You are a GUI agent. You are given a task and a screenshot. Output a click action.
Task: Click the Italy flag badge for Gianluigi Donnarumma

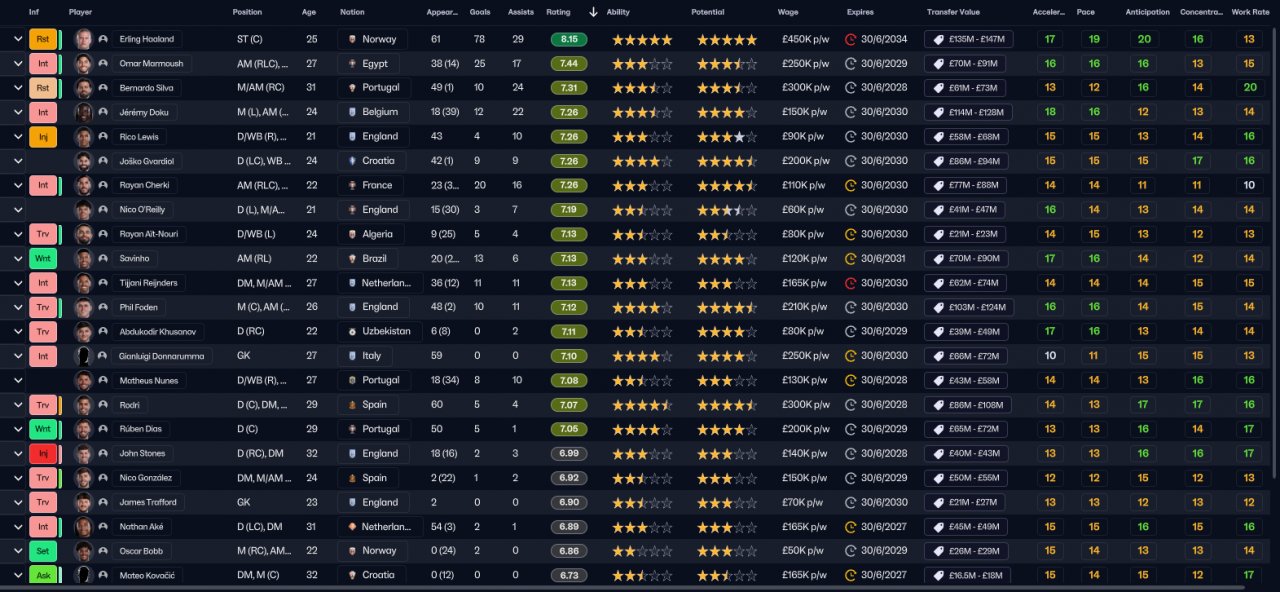[x=352, y=356]
